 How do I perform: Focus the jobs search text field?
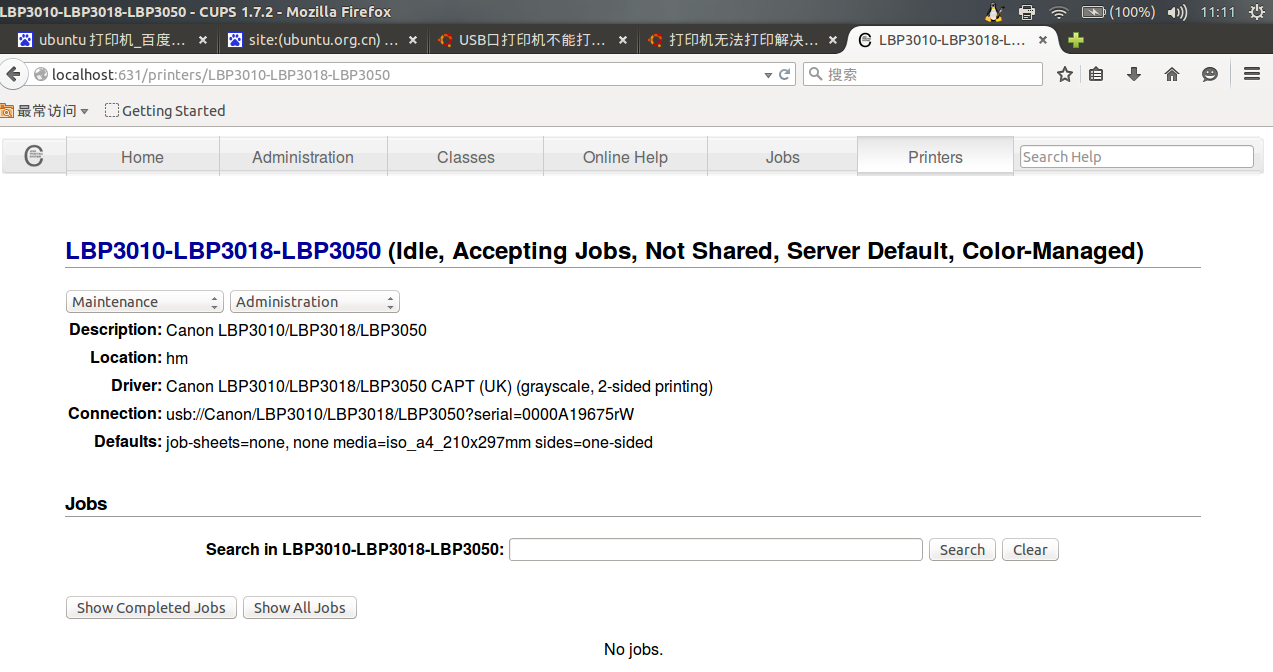click(716, 549)
